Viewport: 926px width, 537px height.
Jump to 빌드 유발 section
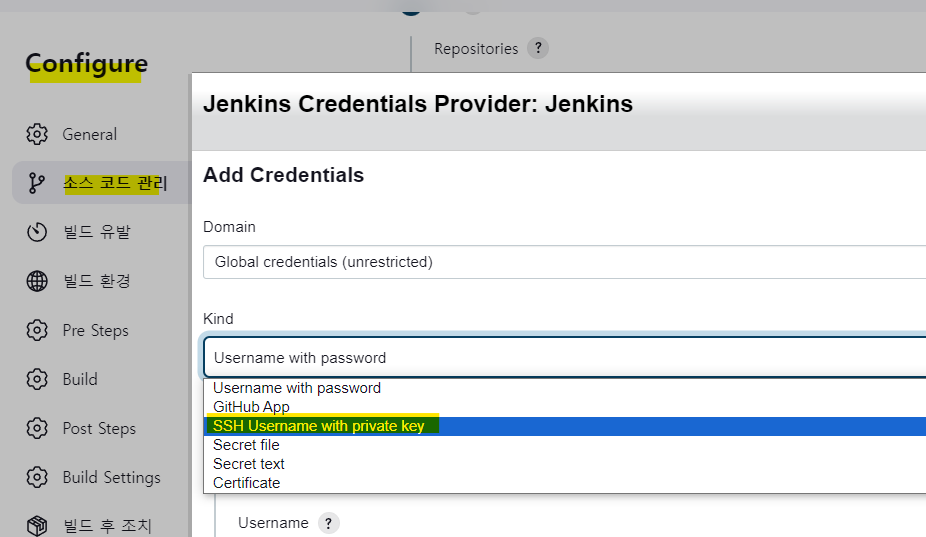click(97, 232)
